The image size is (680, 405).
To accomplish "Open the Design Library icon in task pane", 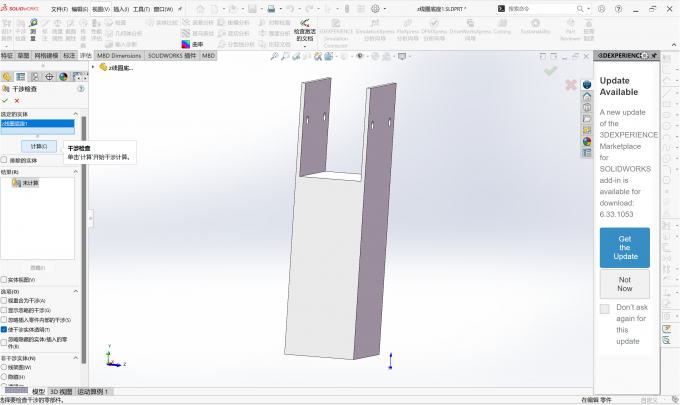I will [x=587, y=107].
